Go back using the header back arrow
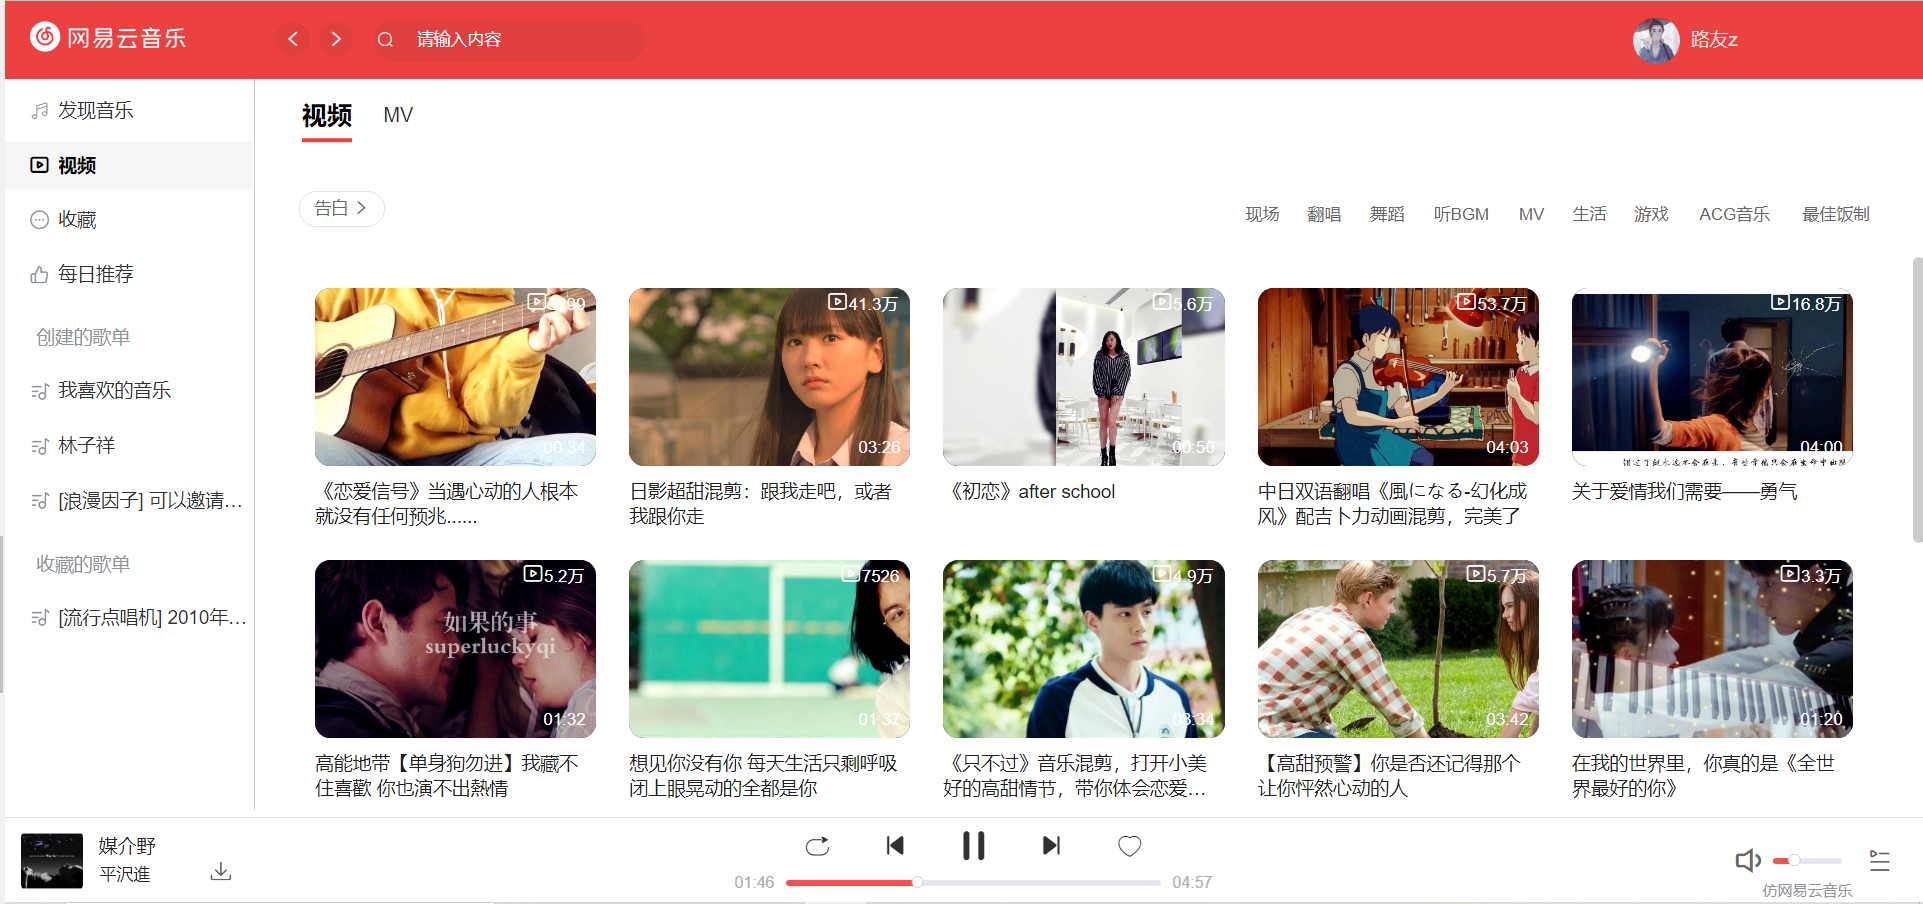Image resolution: width=1923 pixels, height=904 pixels. [293, 39]
